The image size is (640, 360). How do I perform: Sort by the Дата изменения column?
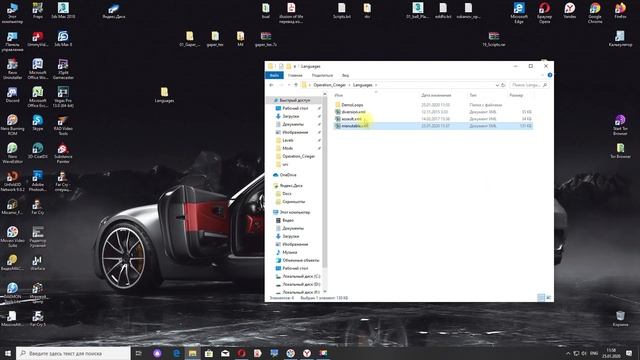436,95
